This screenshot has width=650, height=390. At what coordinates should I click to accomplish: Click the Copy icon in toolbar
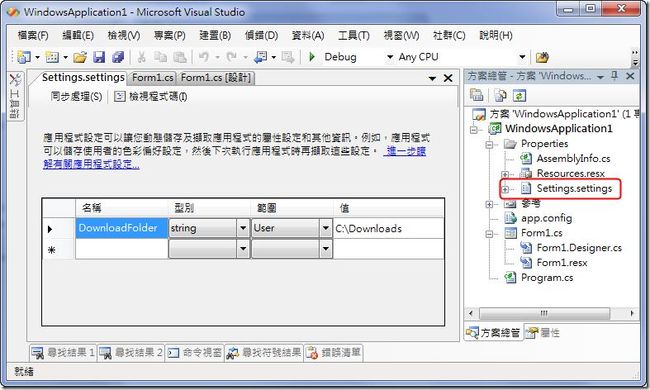pos(160,57)
